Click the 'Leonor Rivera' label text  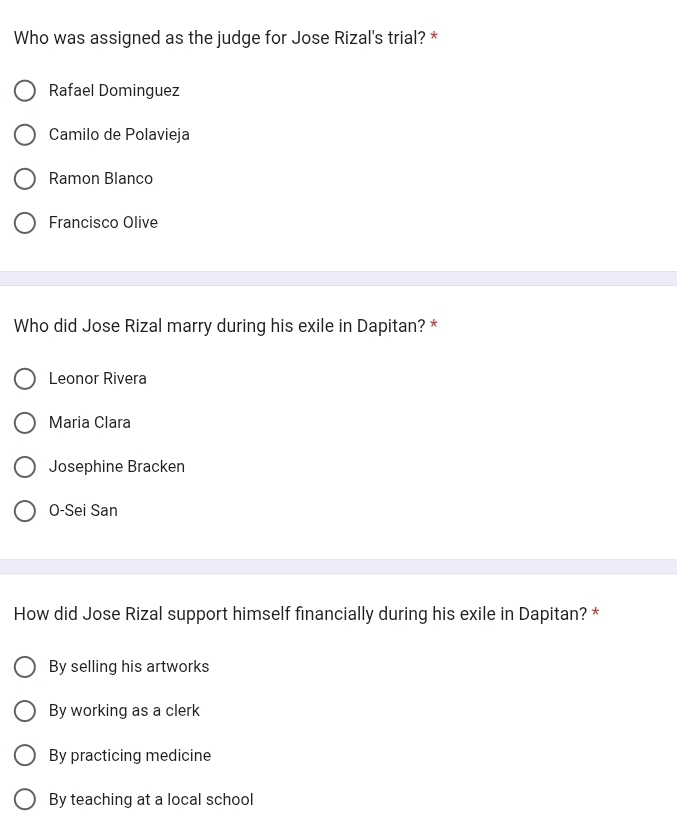pyautogui.click(x=98, y=379)
